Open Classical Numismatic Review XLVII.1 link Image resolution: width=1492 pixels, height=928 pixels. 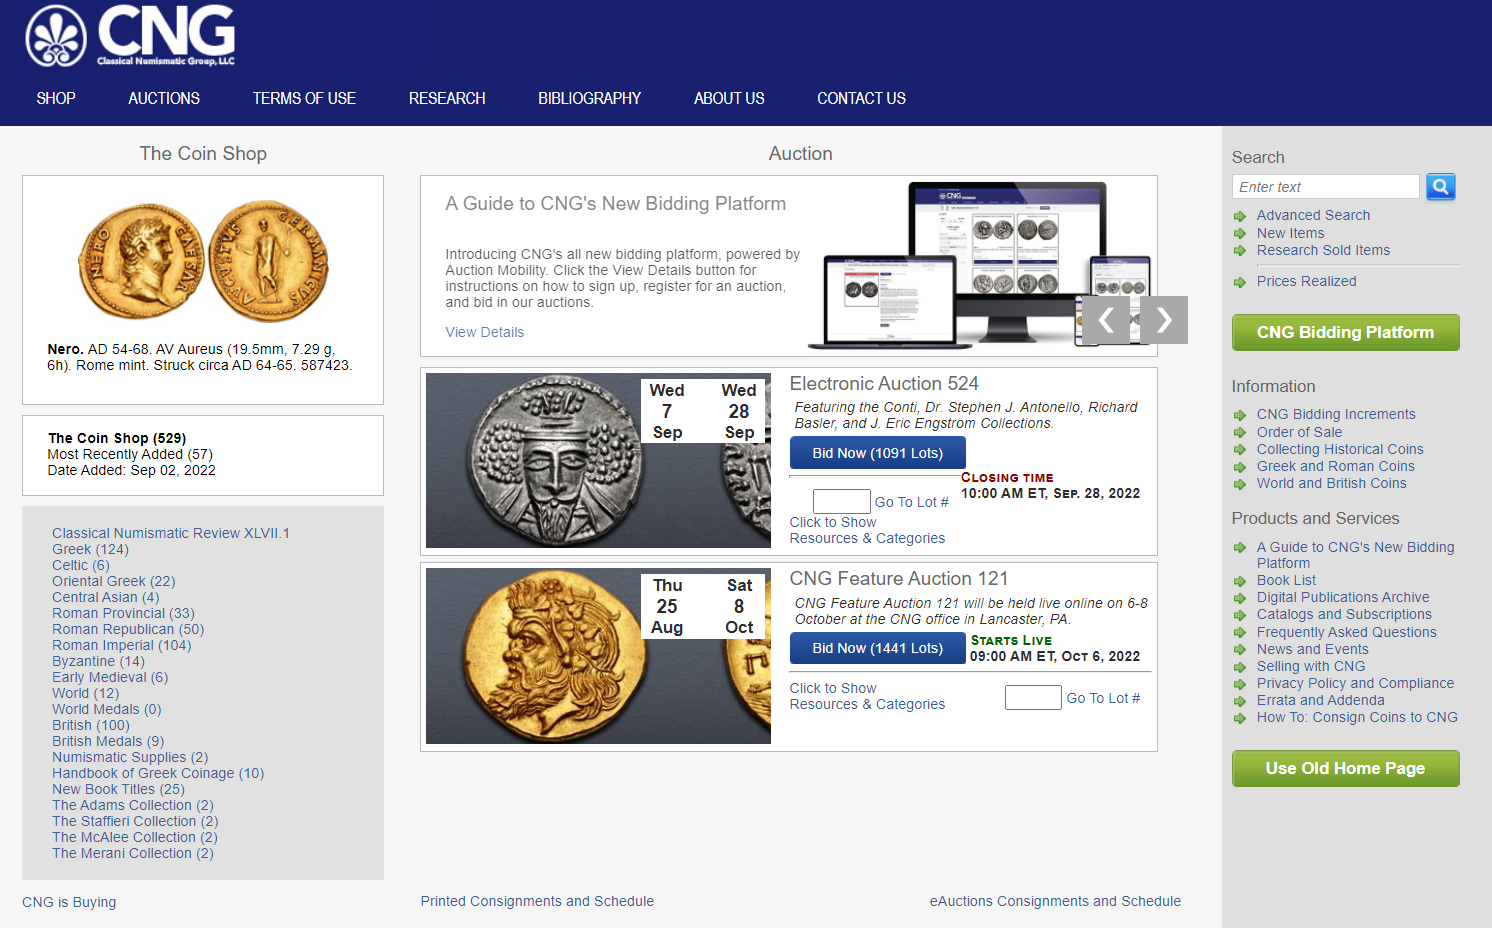[x=171, y=533]
